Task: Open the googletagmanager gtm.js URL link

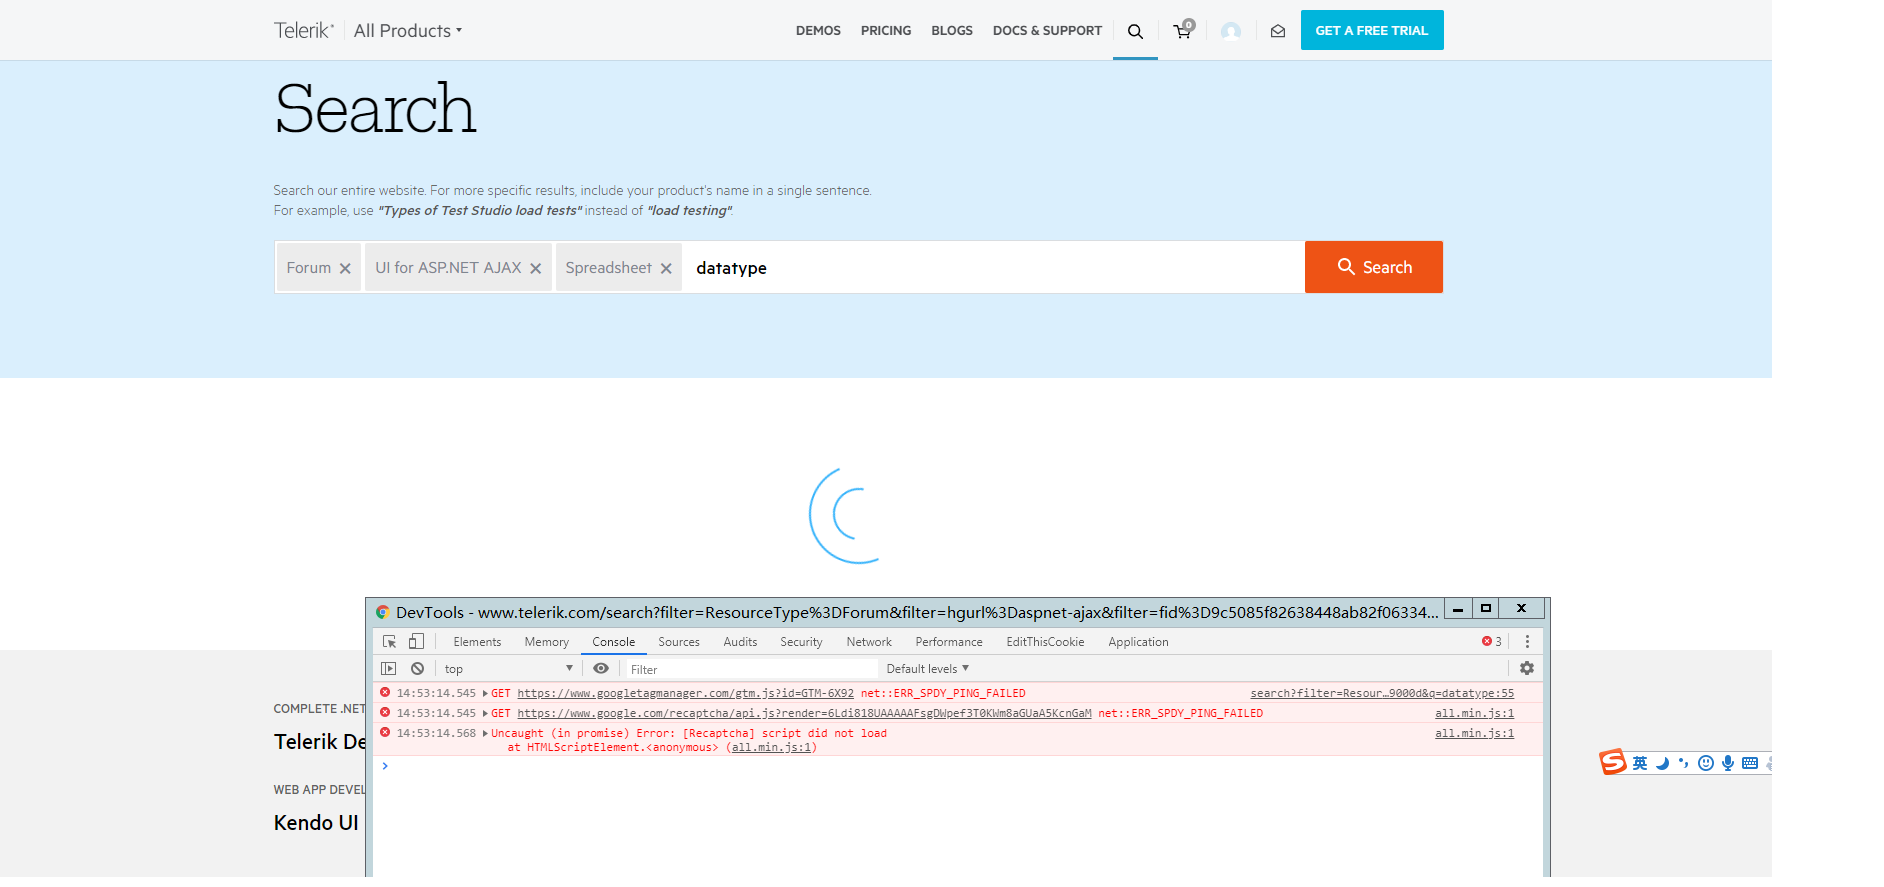Action: pos(686,694)
